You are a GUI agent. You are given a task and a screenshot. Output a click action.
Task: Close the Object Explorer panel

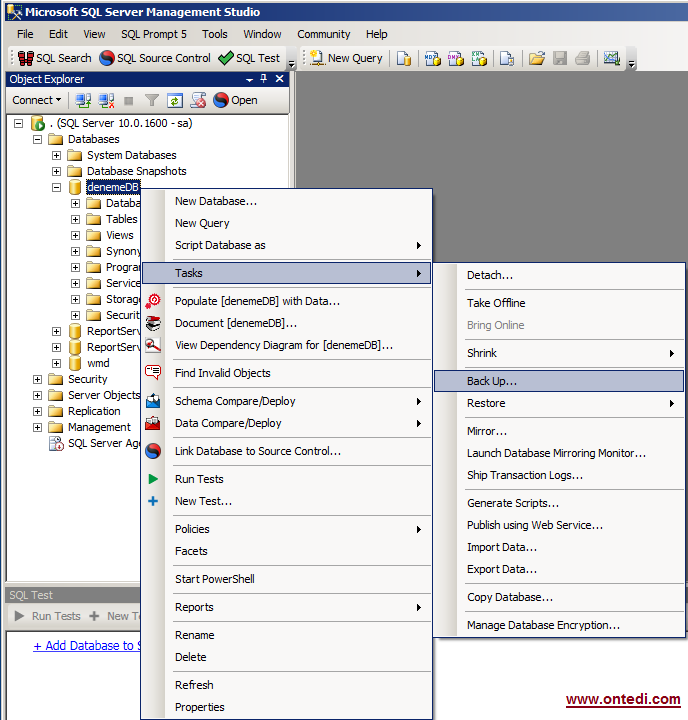279,79
